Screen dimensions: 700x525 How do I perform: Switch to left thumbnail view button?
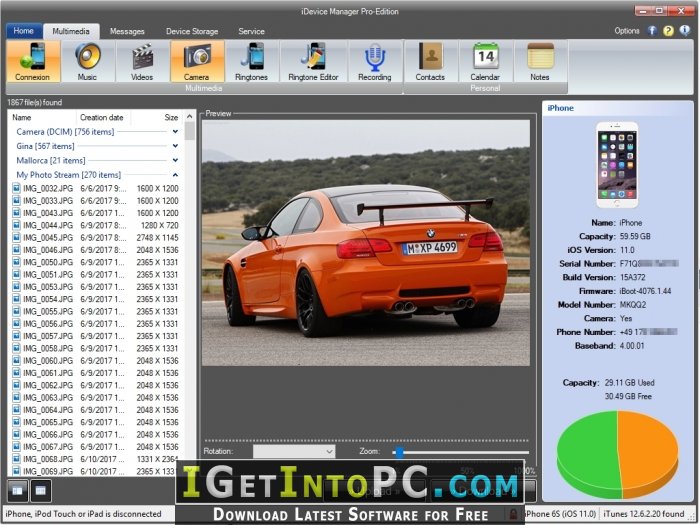18,491
